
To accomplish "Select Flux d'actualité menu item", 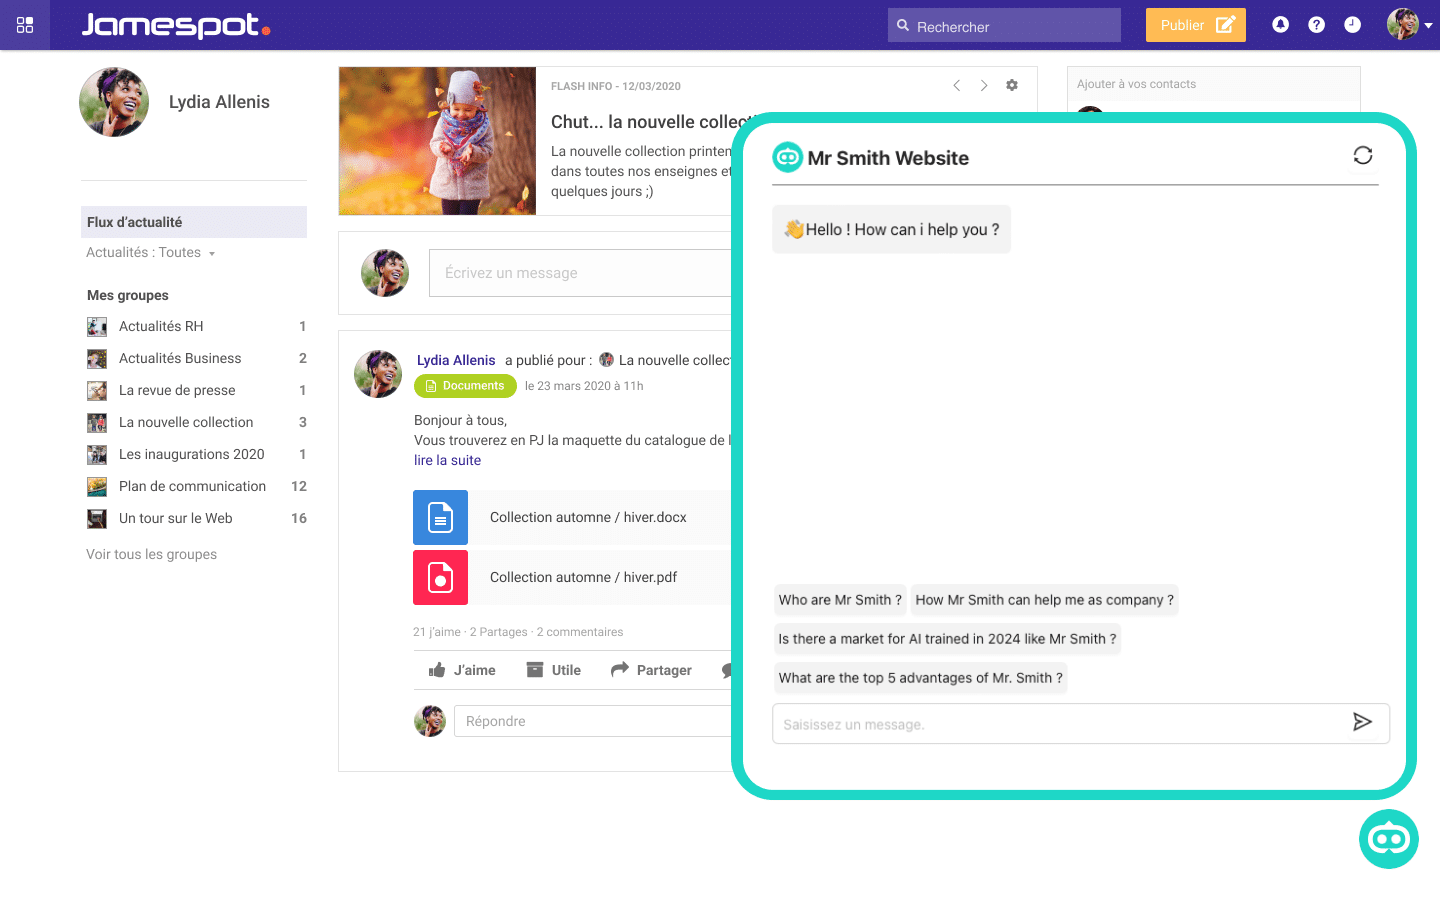I will point(194,222).
